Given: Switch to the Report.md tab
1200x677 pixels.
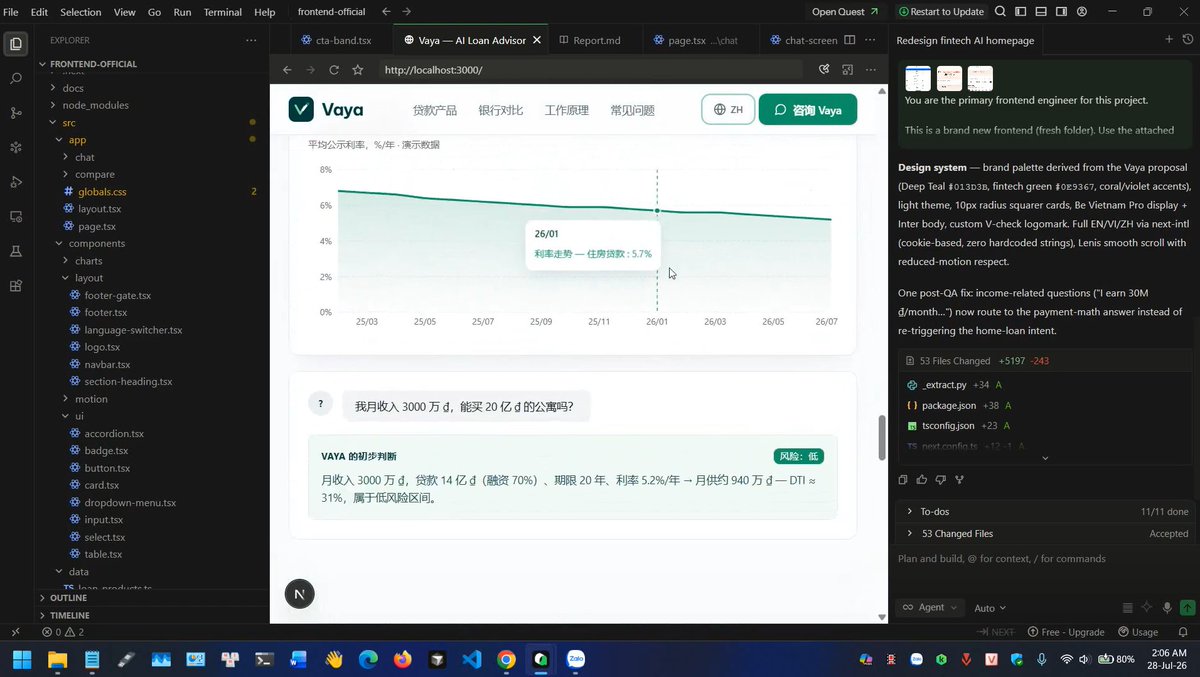Looking at the screenshot, I should (589, 40).
